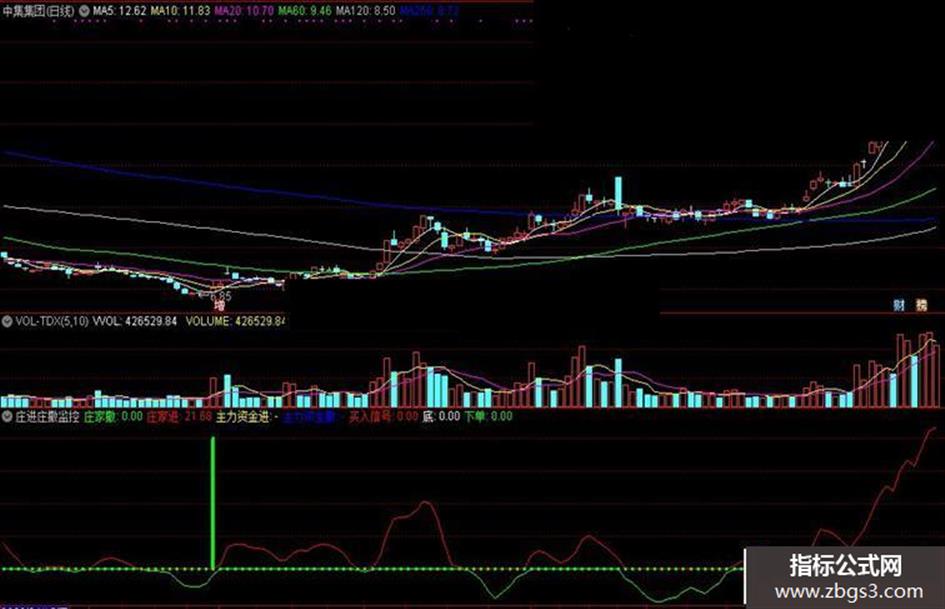The height and width of the screenshot is (609, 945).
Task: Click the blue 财 marker icon
Action: click(x=899, y=305)
